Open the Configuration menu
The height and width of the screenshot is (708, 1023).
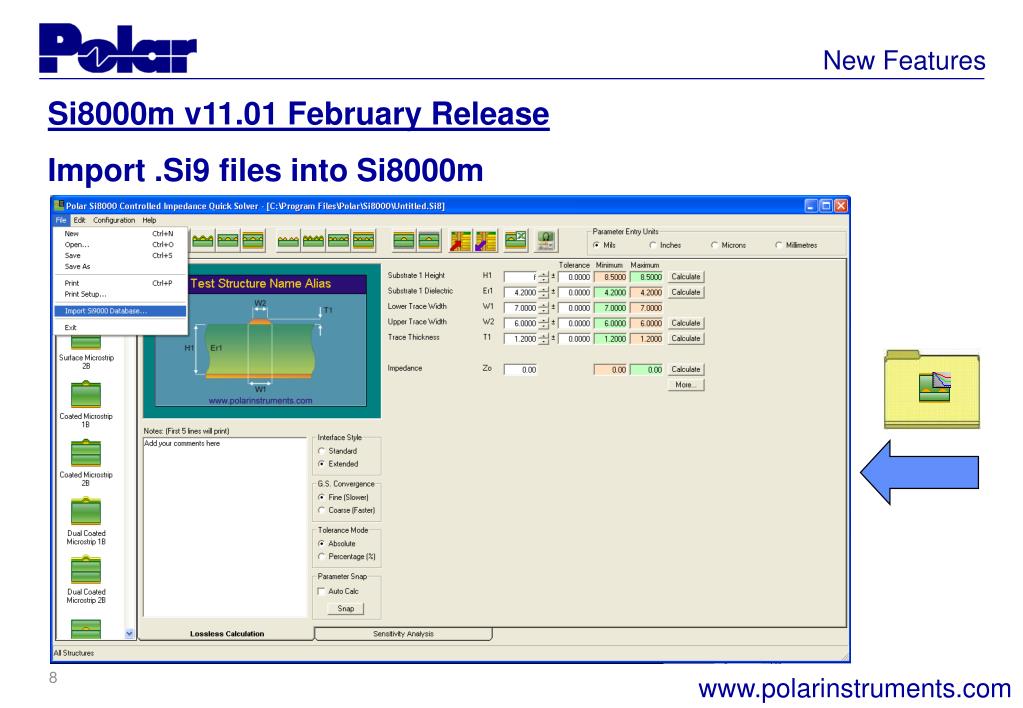click(114, 221)
